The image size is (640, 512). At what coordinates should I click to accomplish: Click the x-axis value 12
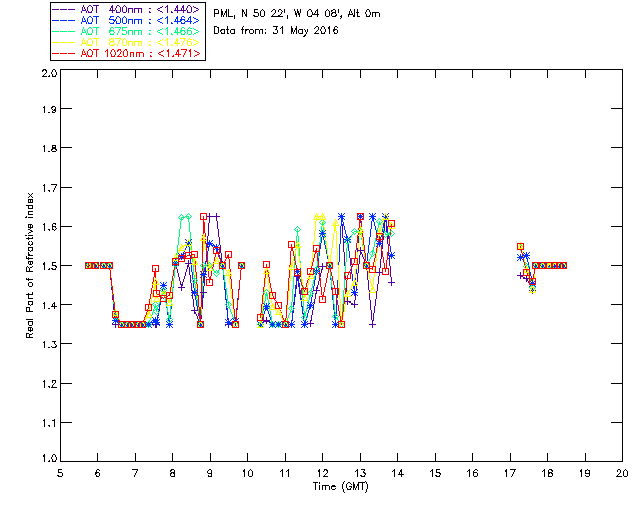pos(322,473)
